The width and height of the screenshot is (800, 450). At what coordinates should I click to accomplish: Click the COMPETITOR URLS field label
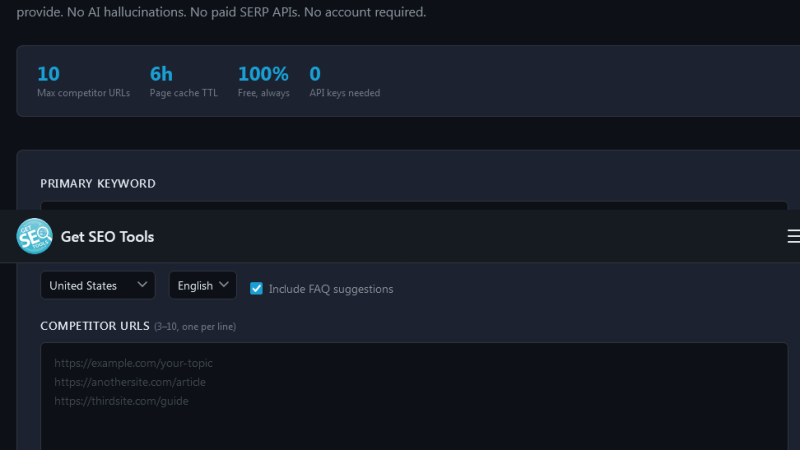(95, 326)
